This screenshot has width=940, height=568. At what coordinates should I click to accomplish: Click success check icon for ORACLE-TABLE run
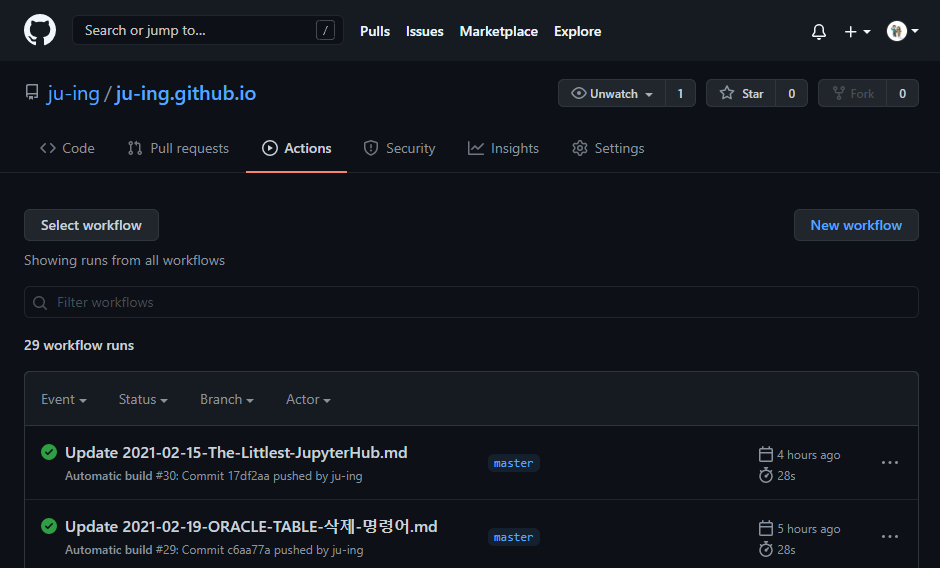pyautogui.click(x=49, y=526)
